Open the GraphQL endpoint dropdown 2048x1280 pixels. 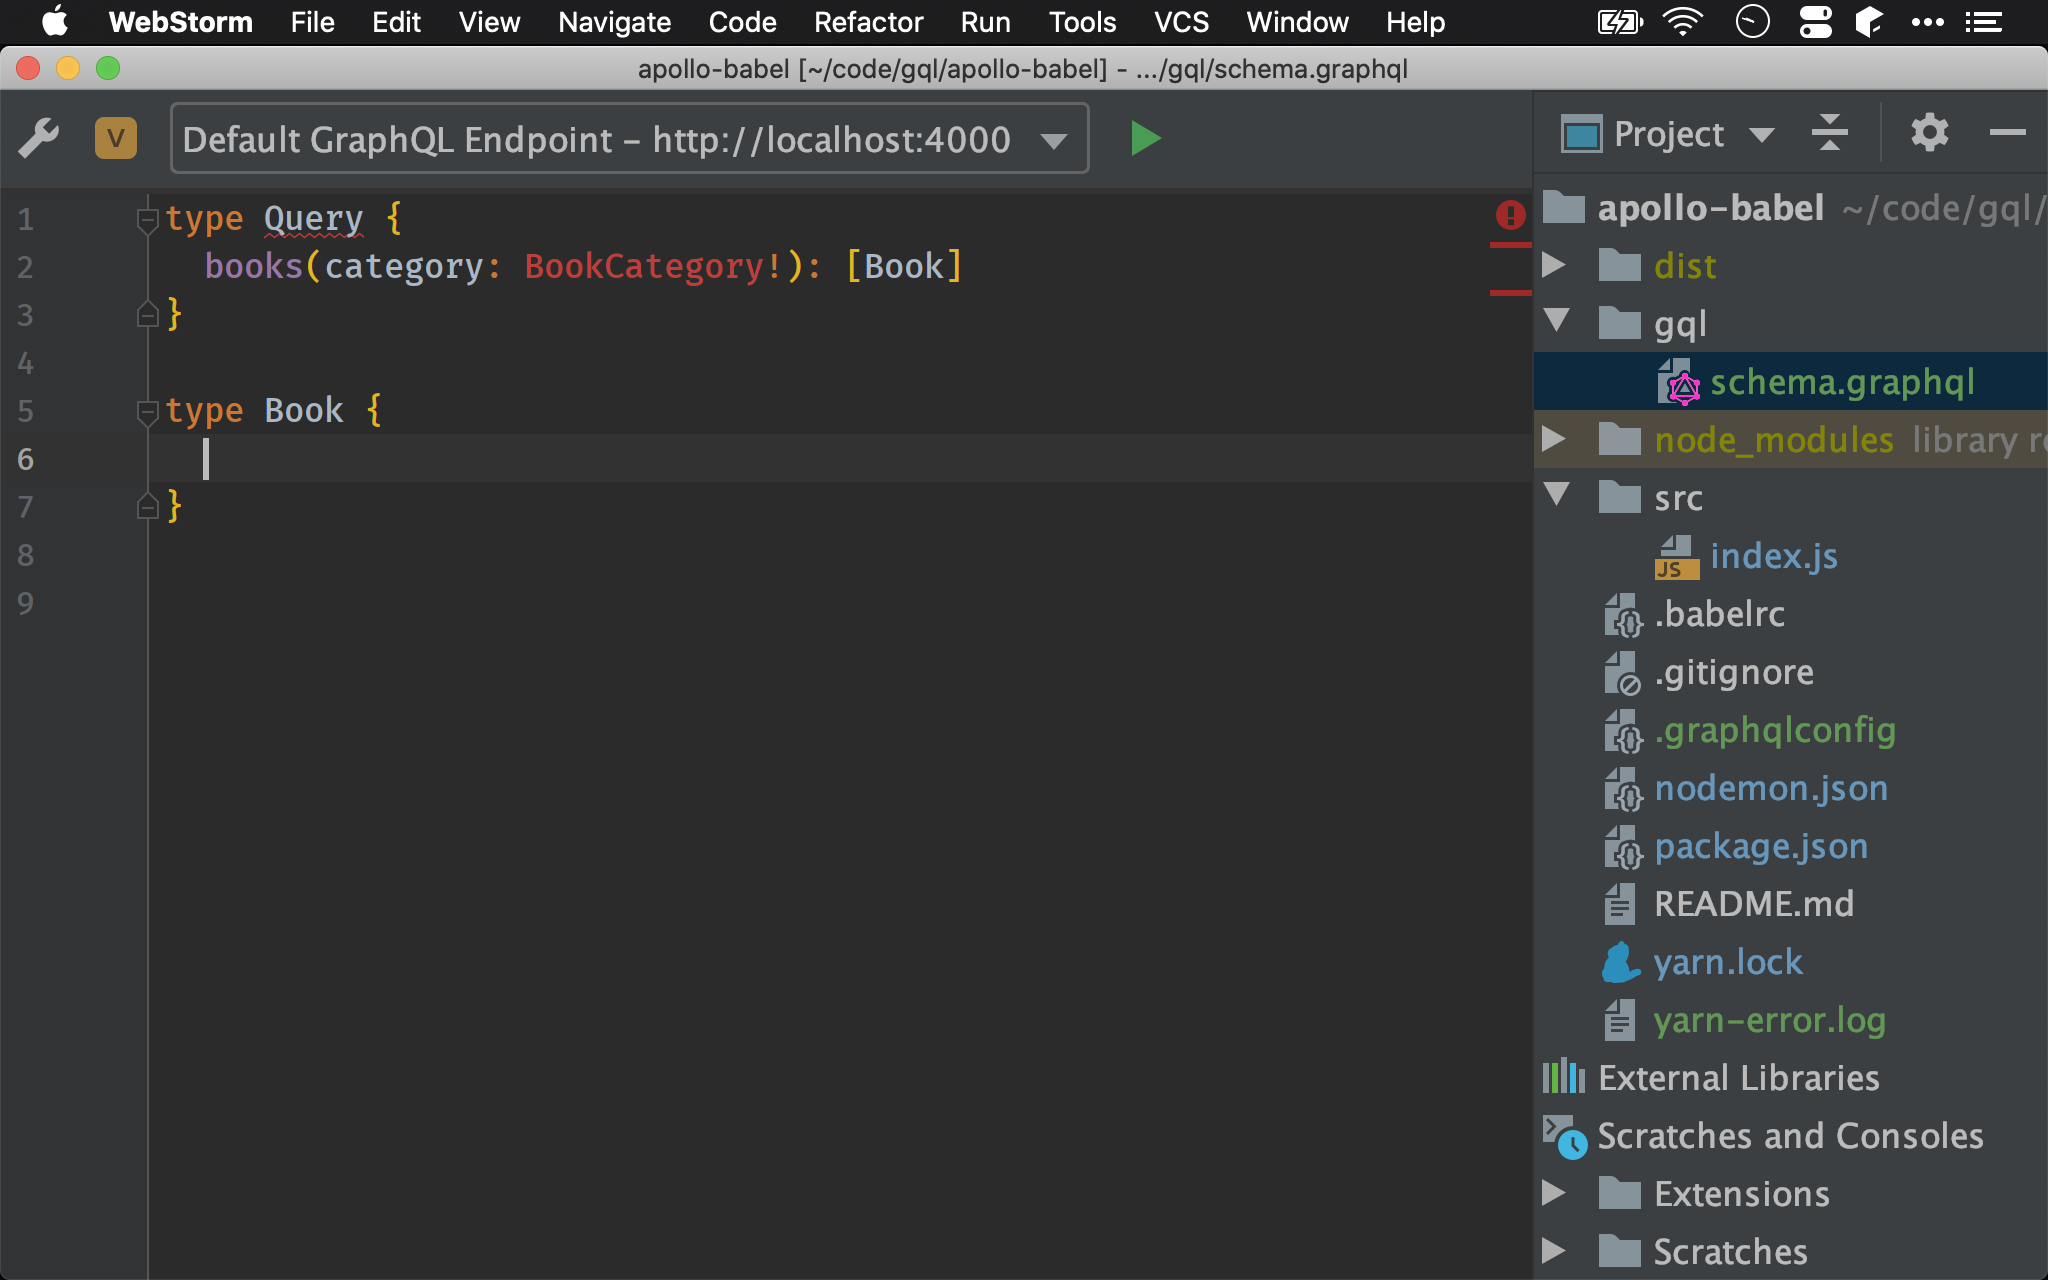pos(1057,137)
